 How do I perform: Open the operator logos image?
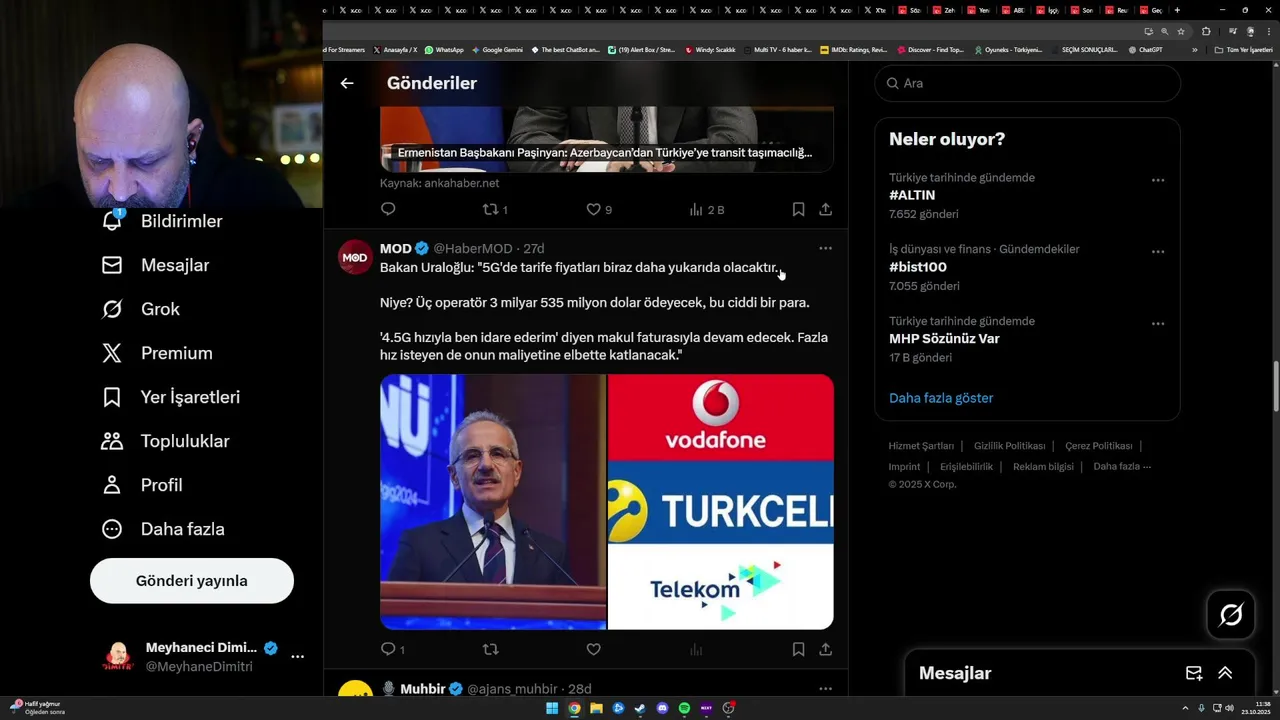[x=721, y=502]
